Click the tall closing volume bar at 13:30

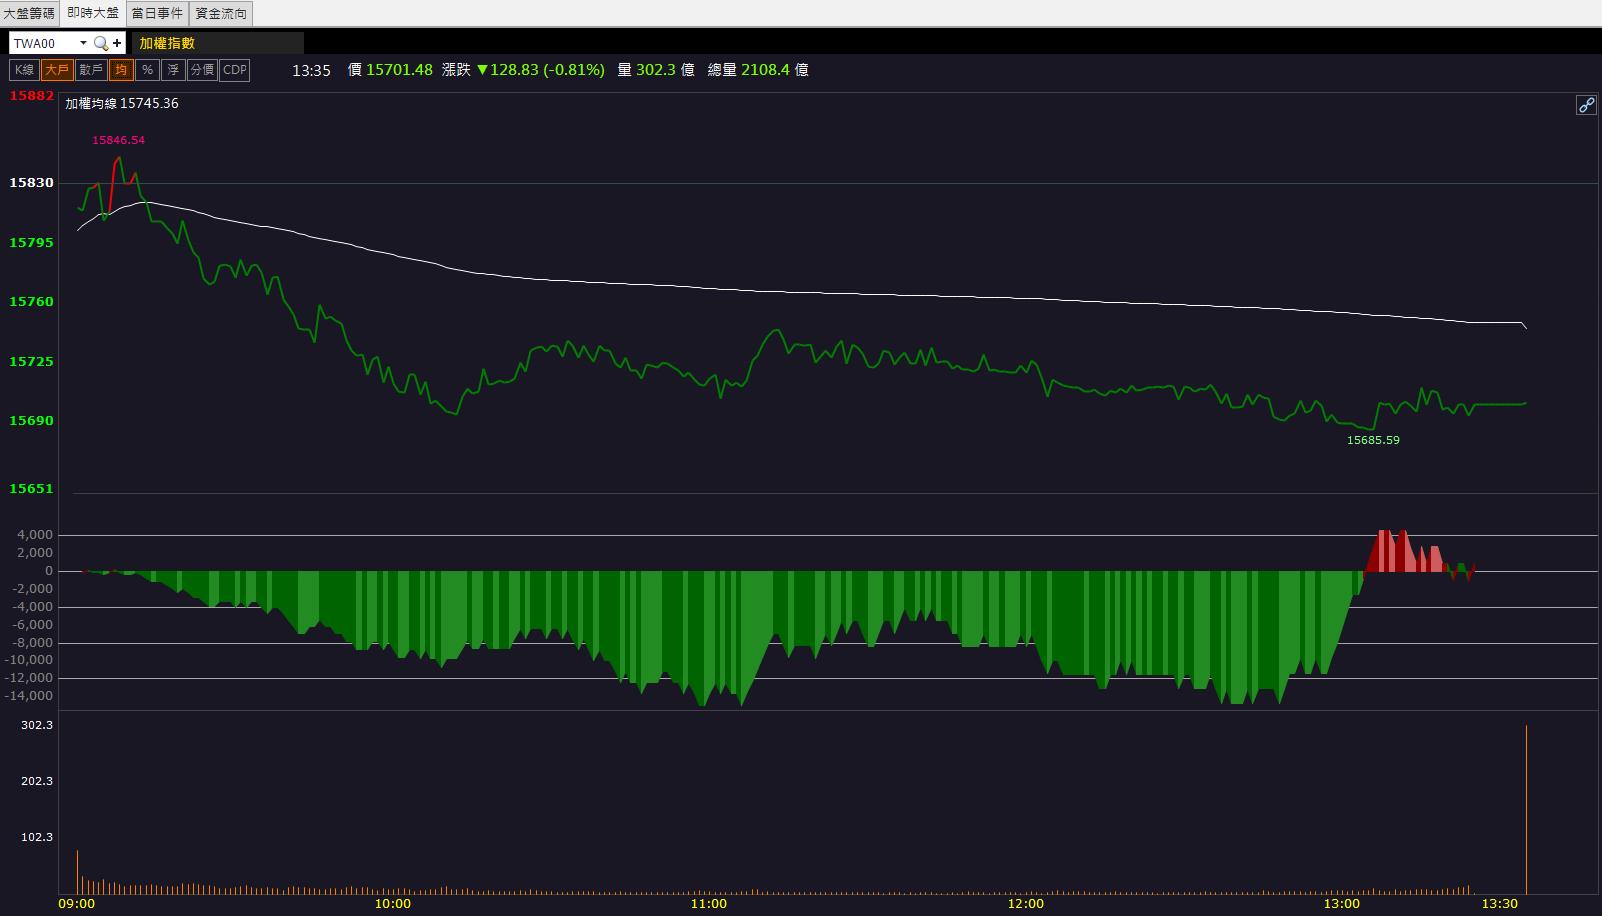(x=1526, y=809)
